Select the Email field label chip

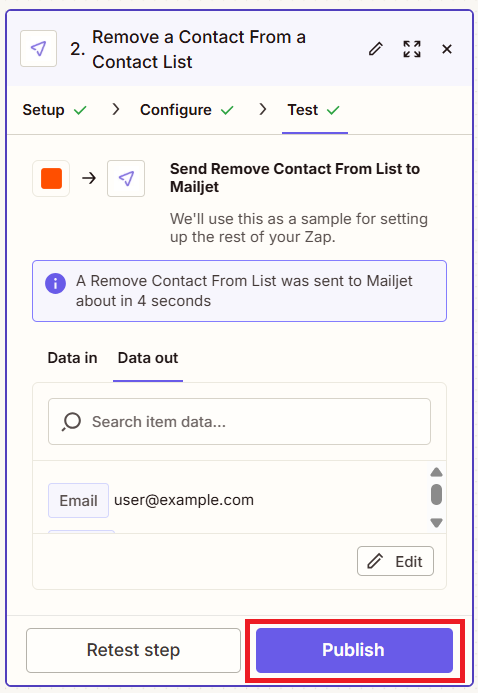[78, 500]
